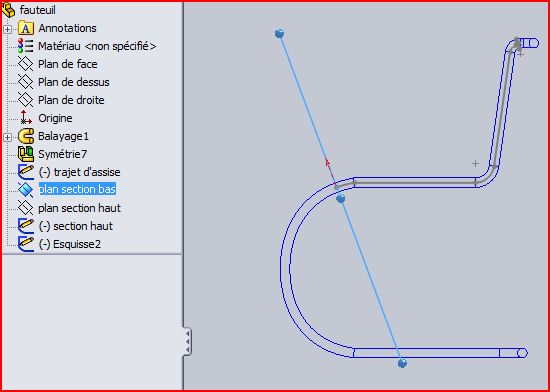
Task: Click the Esquisse2 sketch icon
Action: click(x=26, y=244)
